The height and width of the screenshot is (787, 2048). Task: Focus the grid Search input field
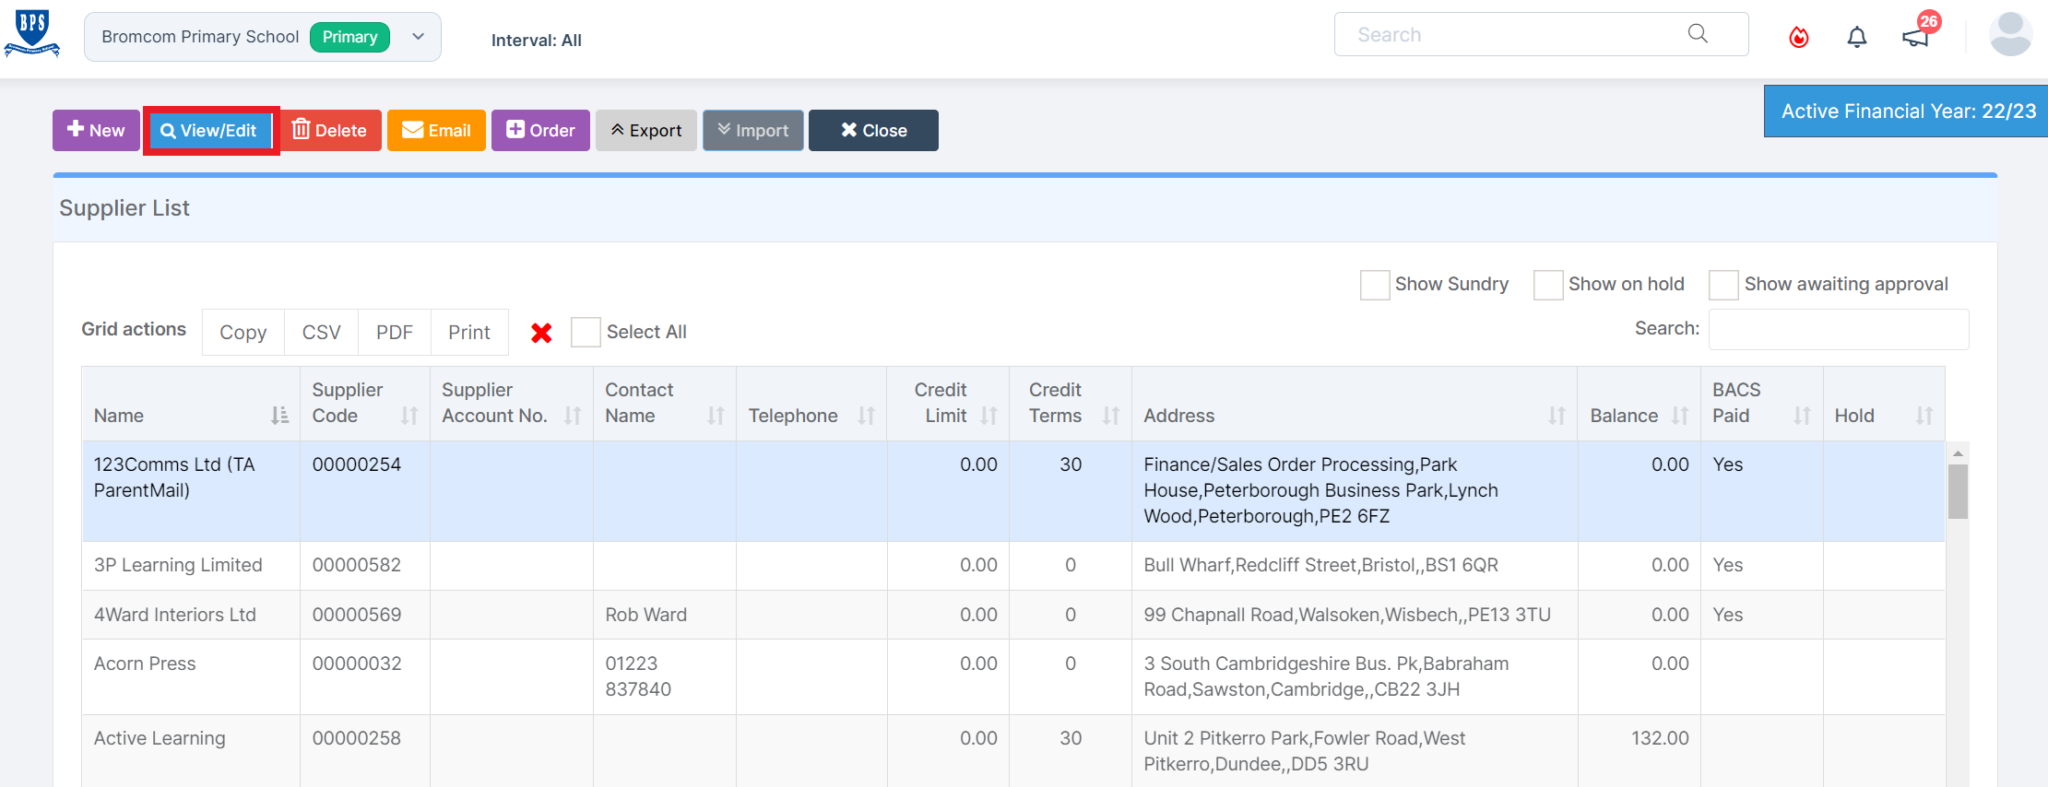coord(1838,329)
